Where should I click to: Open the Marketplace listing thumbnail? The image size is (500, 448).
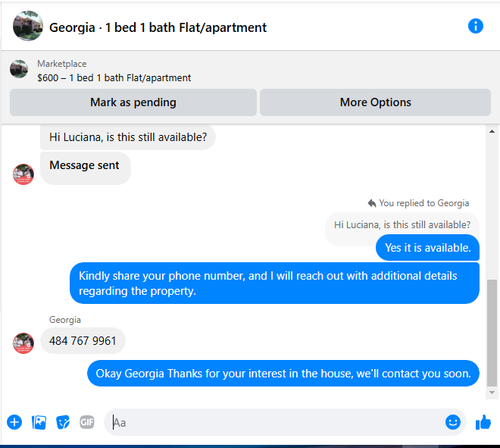(19, 69)
